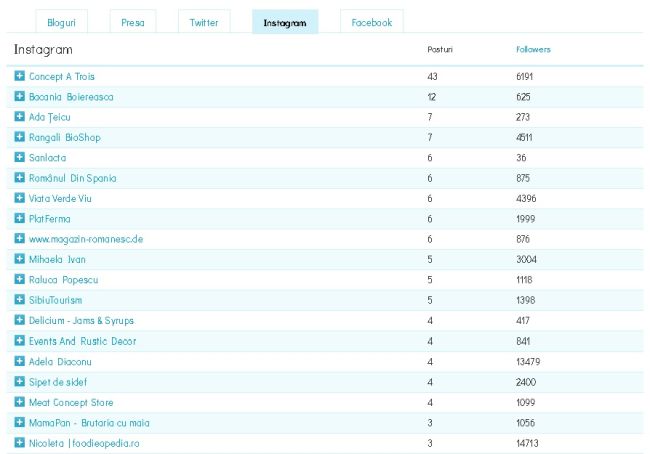
Task: Click plus icon next to Meat Concept Store
Action: [19, 402]
